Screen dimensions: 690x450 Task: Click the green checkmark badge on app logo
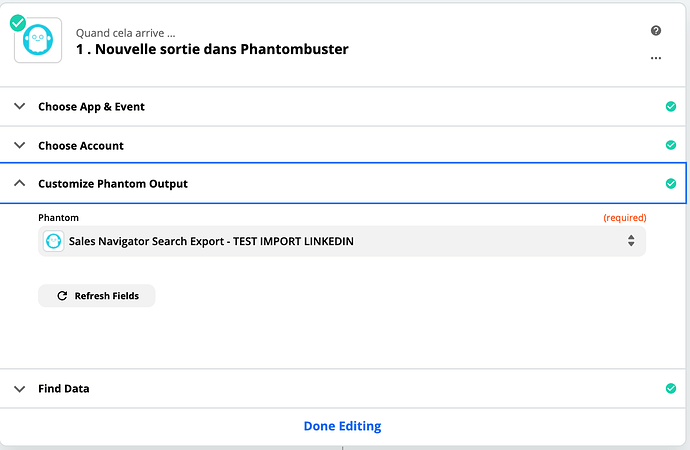point(18,23)
